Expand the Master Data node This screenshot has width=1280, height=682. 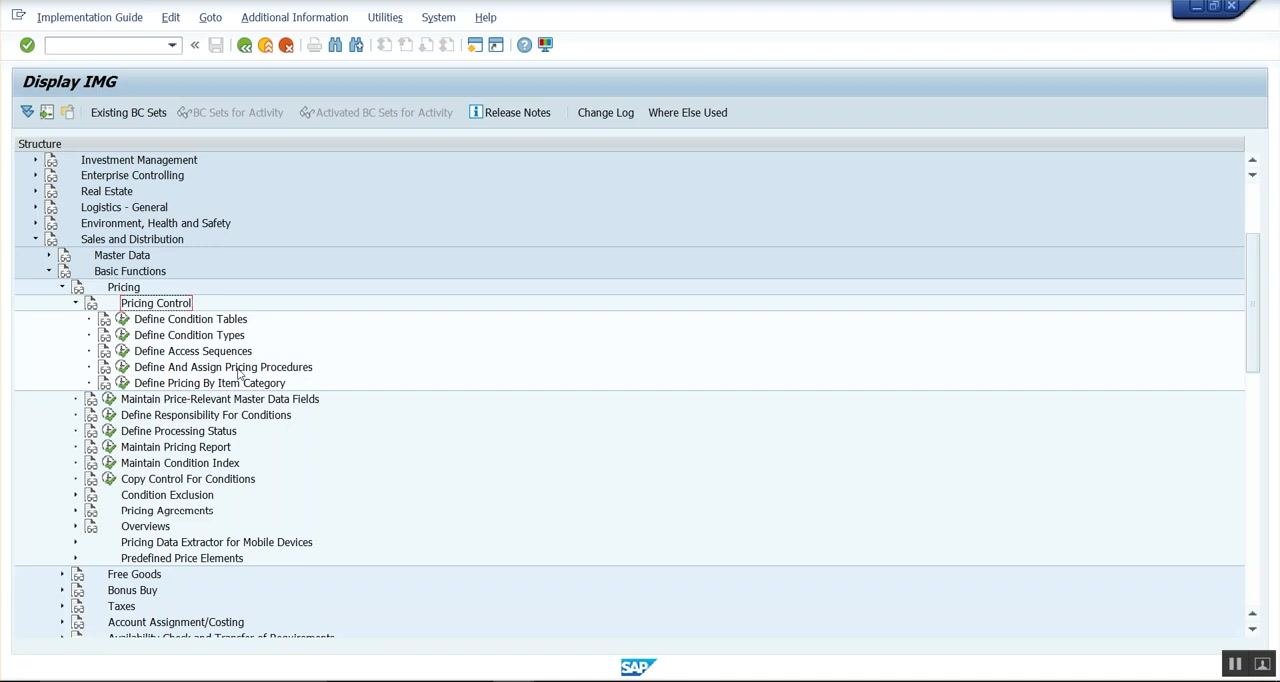click(x=48, y=255)
